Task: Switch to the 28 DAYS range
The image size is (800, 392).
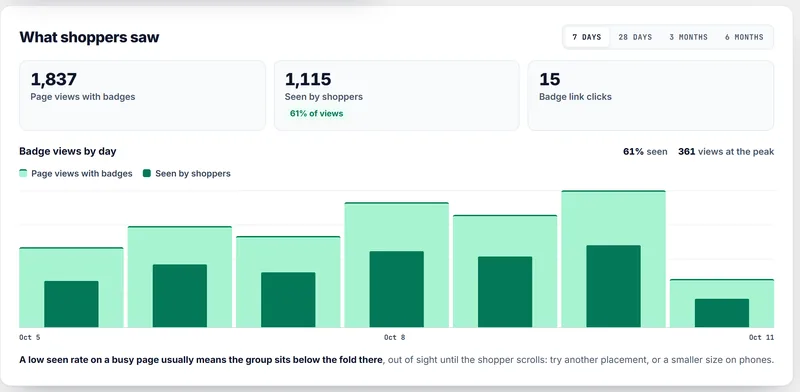Action: 635,37
